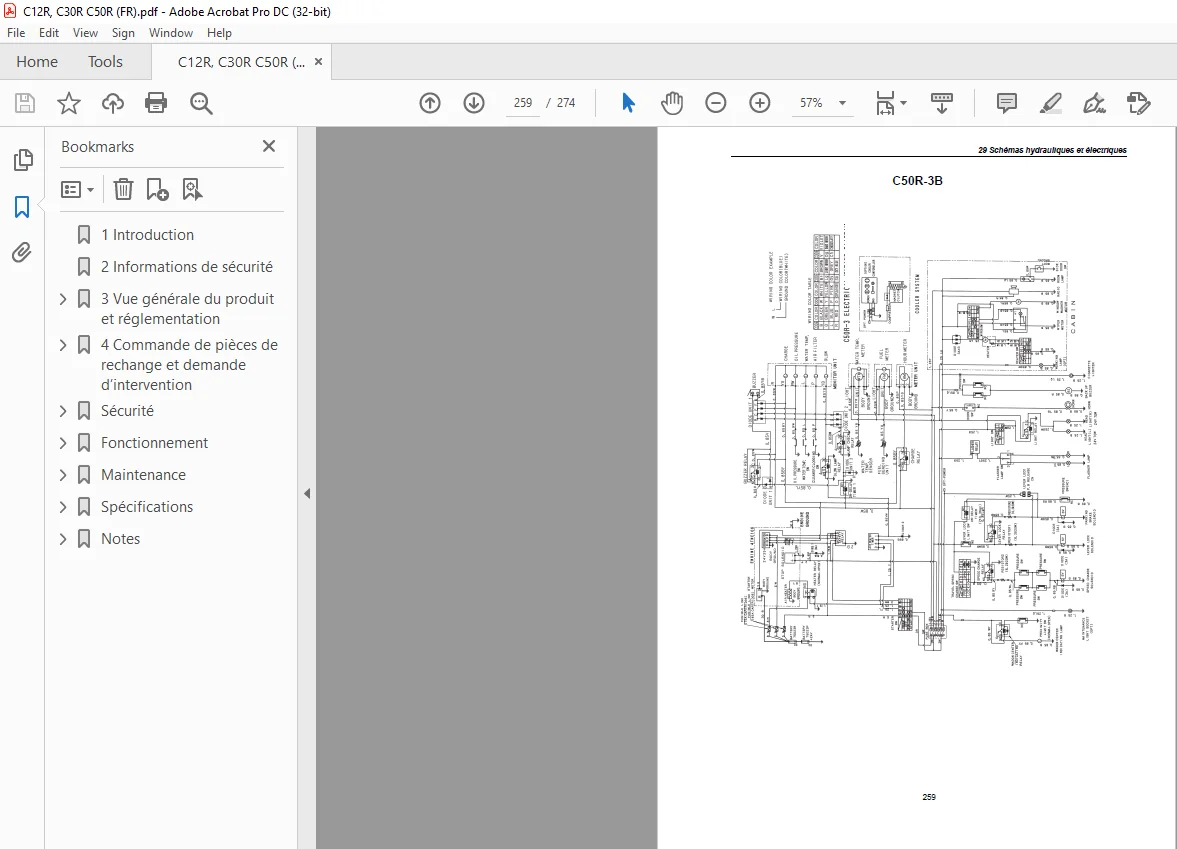Open the File menu
The width and height of the screenshot is (1177, 849).
tap(16, 33)
